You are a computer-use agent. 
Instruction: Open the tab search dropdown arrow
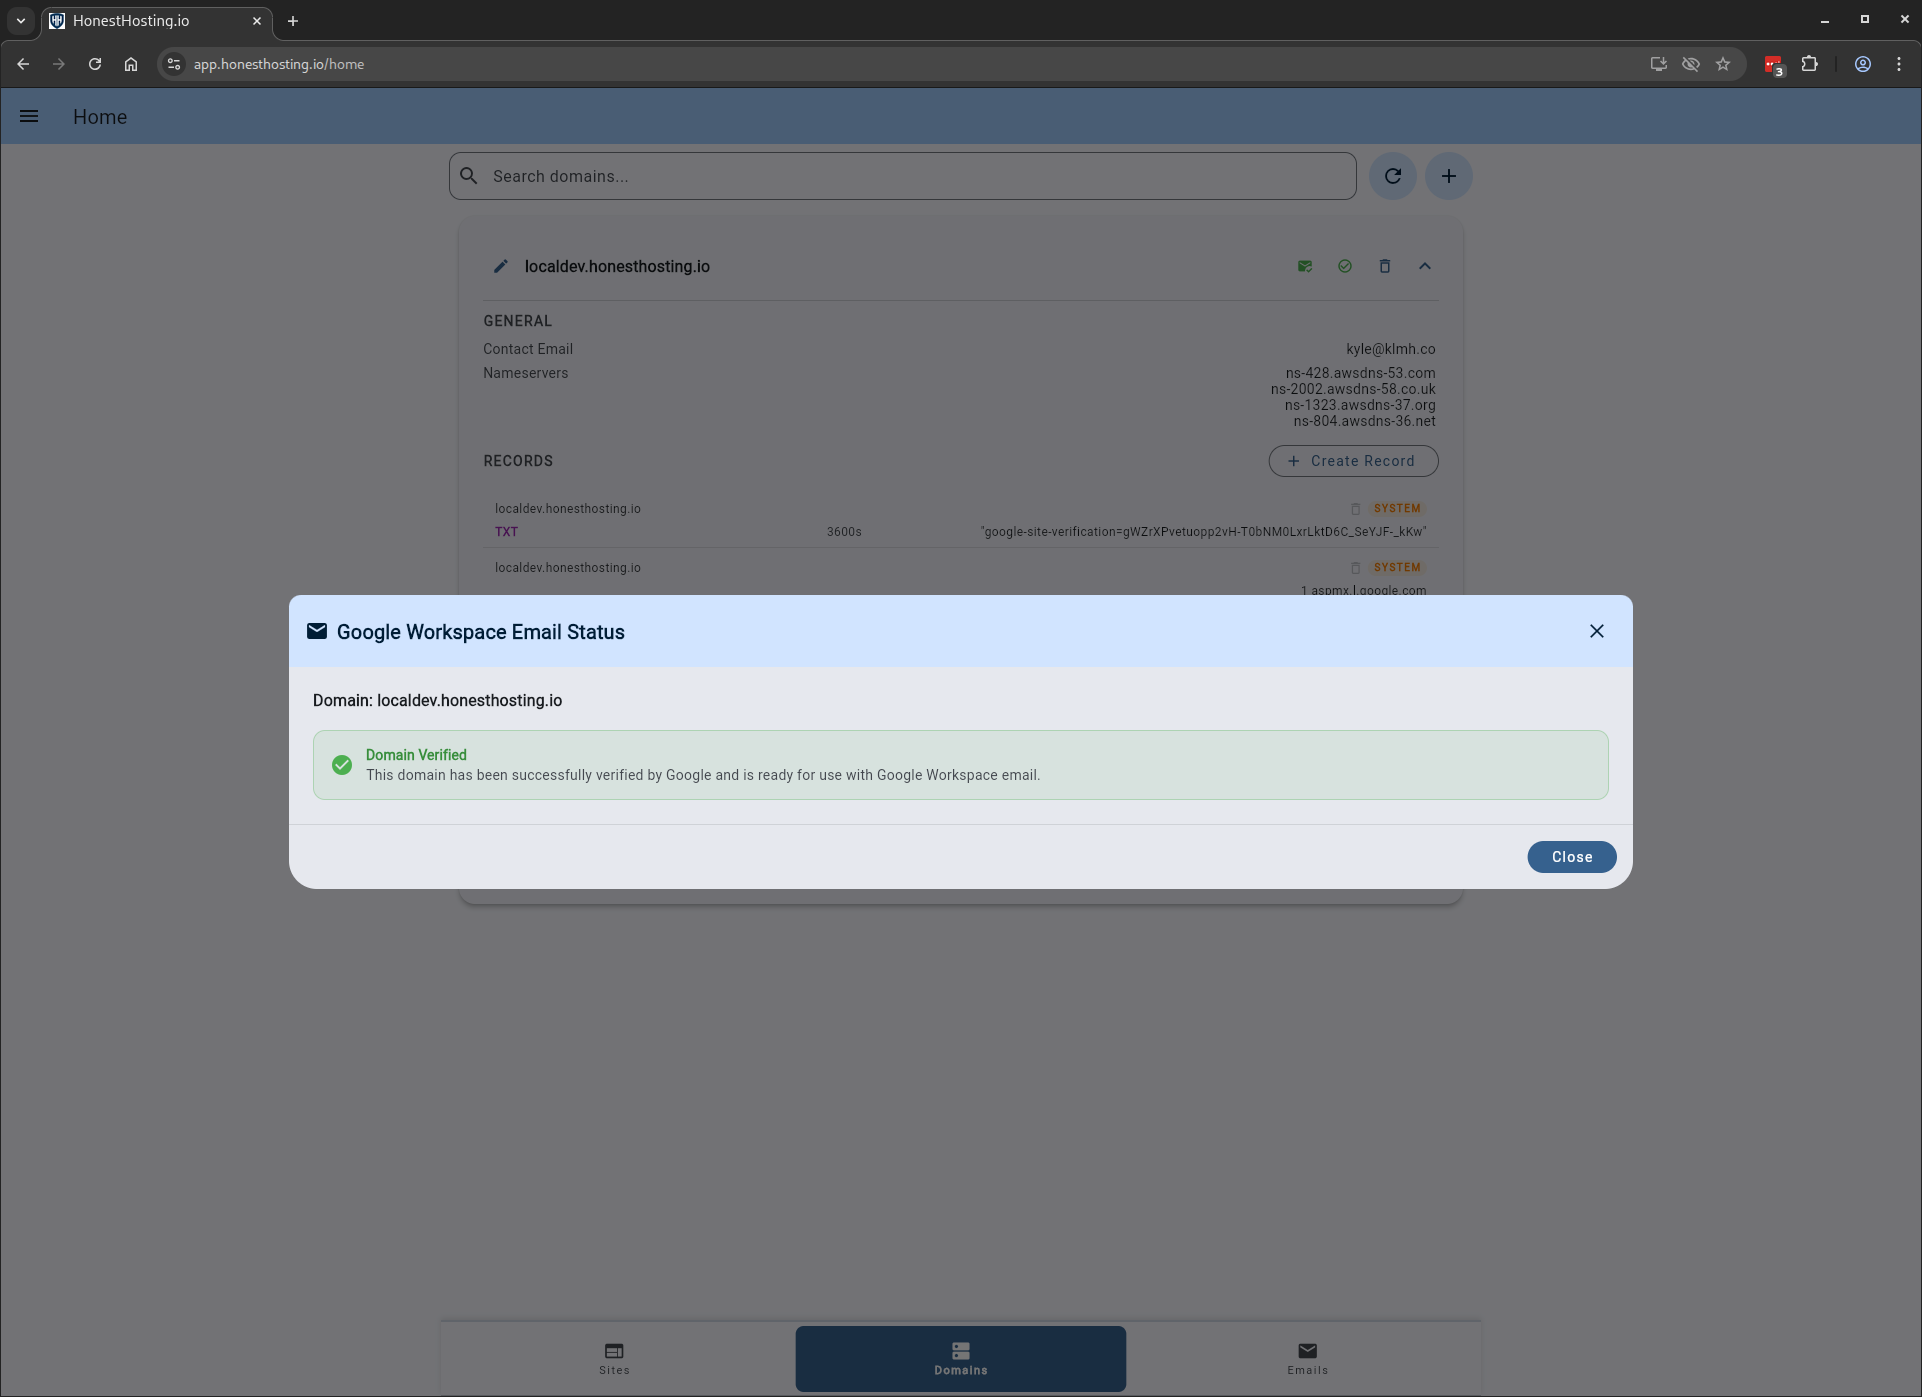[x=20, y=20]
